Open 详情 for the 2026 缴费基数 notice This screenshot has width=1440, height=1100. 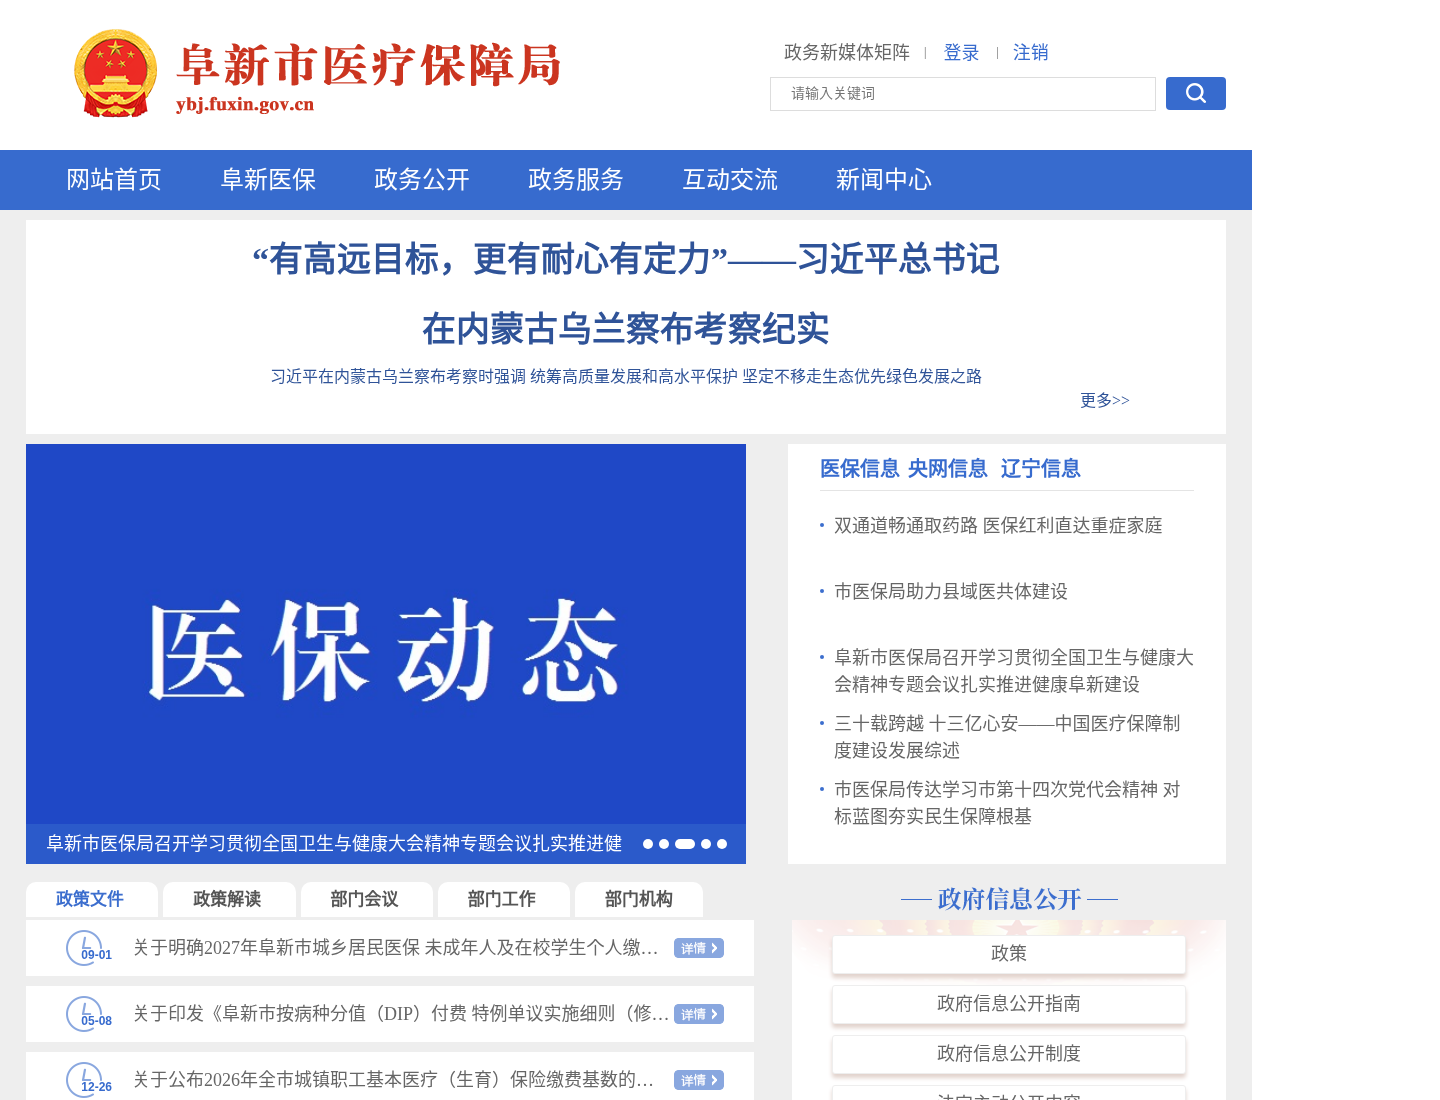tap(699, 1080)
